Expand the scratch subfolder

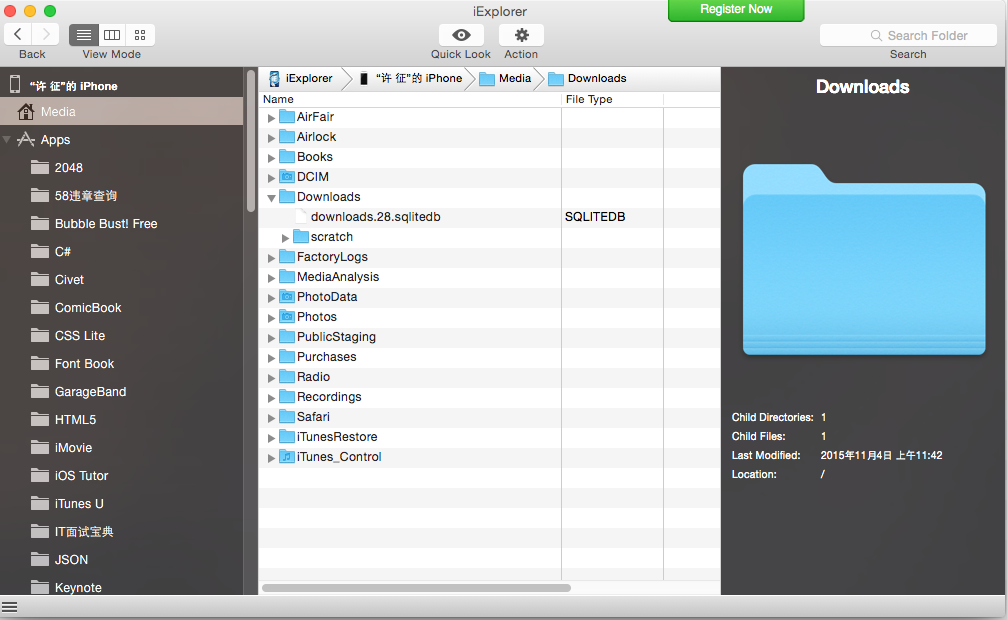(285, 238)
